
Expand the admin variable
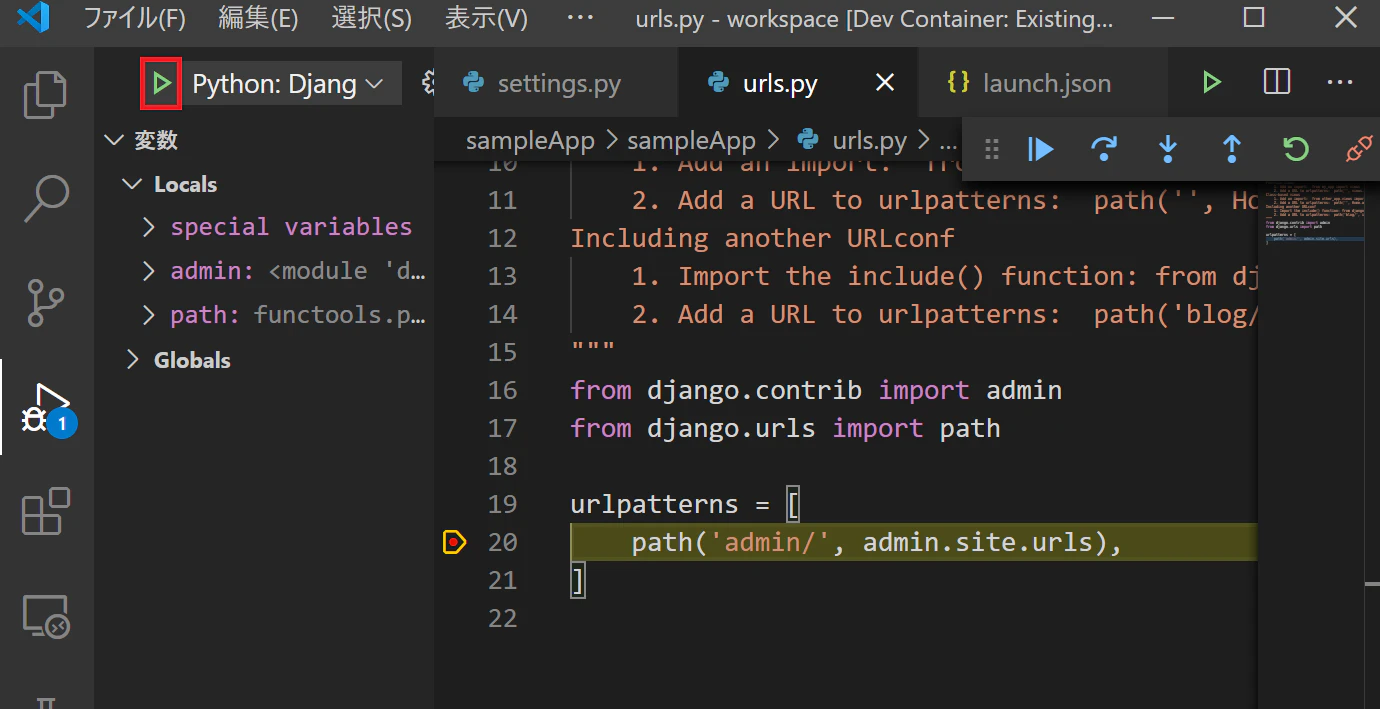pos(149,271)
